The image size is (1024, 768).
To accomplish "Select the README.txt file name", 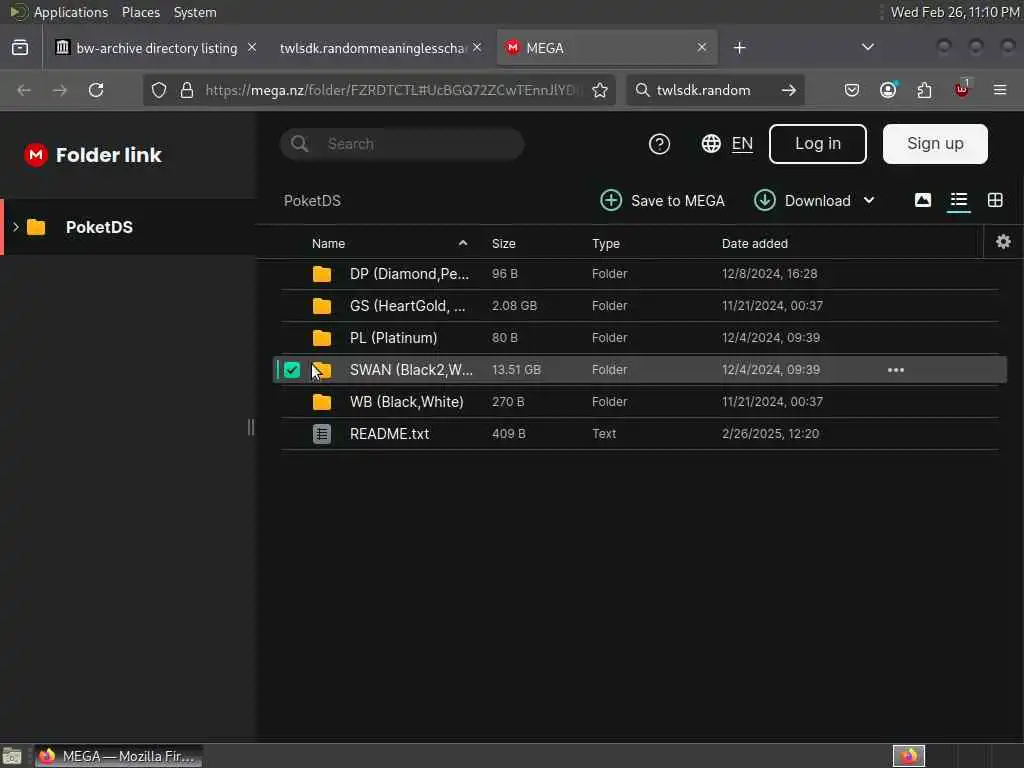I will pos(389,434).
